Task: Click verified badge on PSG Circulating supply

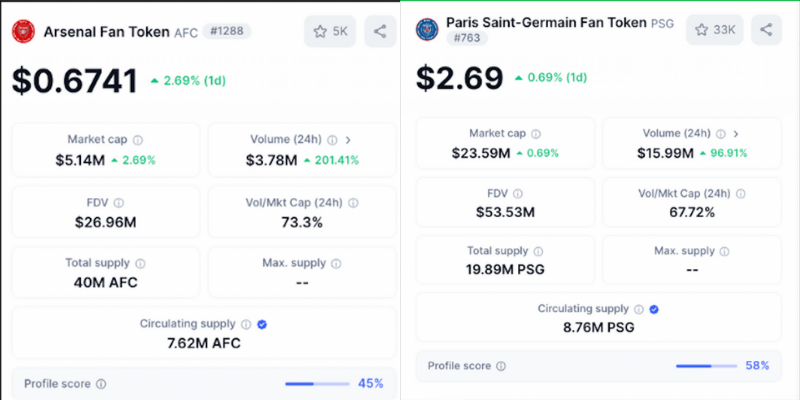Action: [654, 310]
